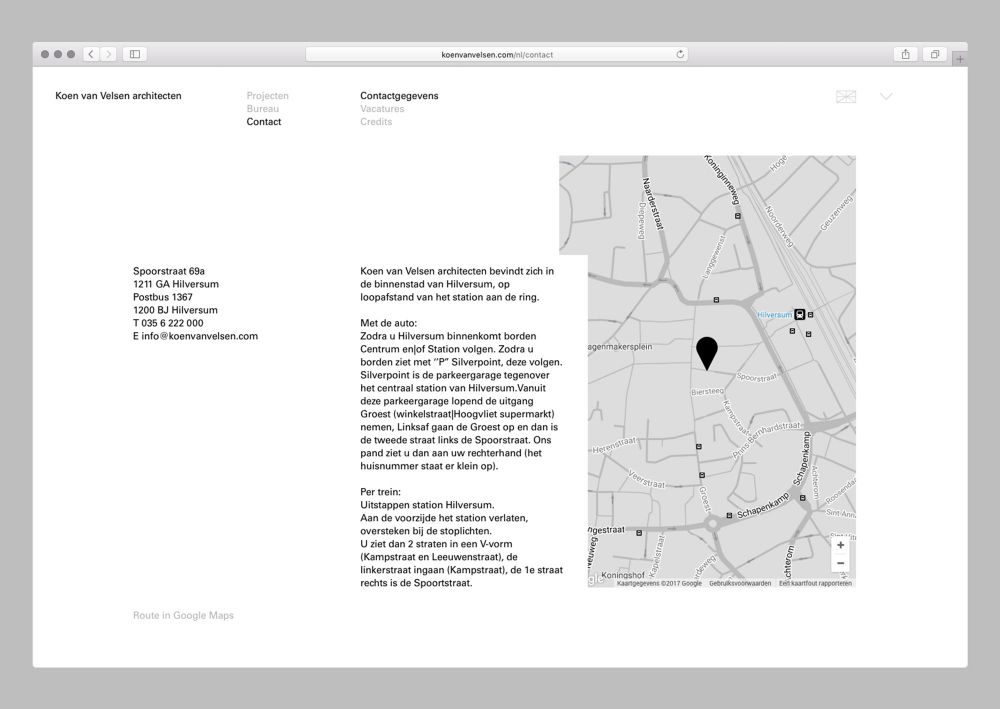Open the Safari share menu

[906, 54]
